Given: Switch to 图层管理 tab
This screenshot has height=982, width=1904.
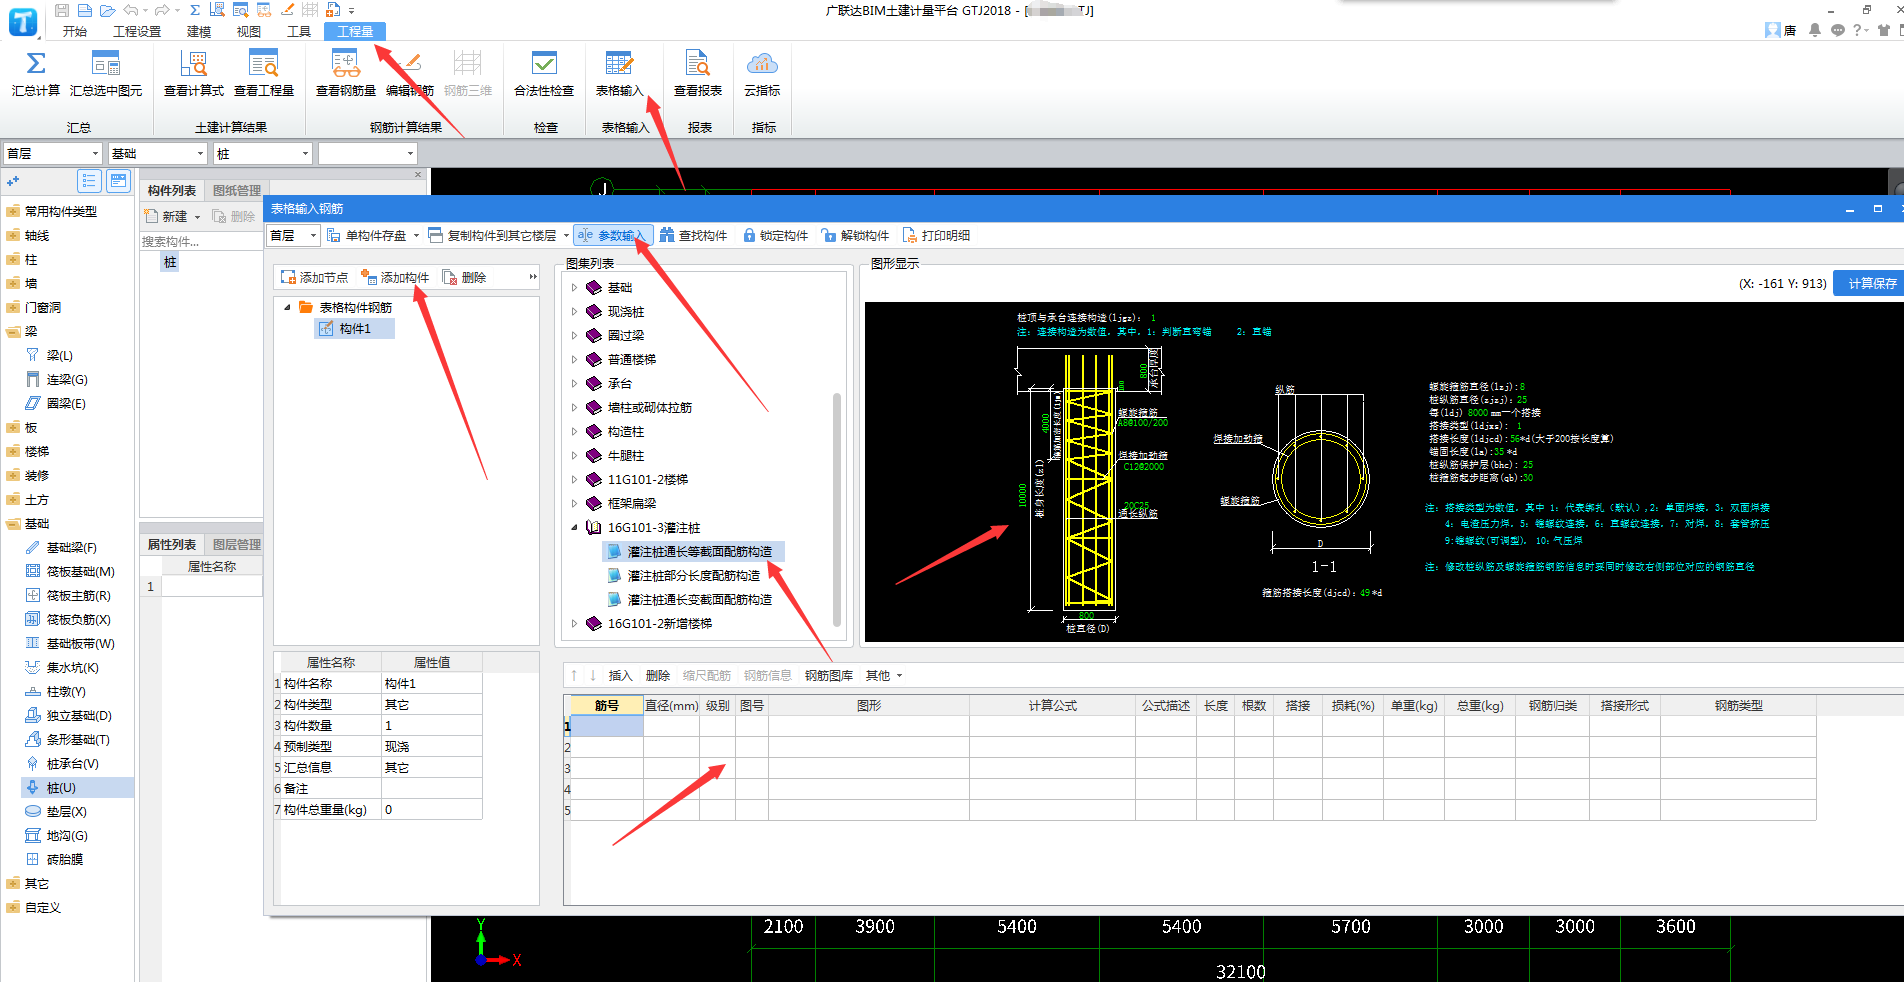Looking at the screenshot, I should (x=237, y=544).
